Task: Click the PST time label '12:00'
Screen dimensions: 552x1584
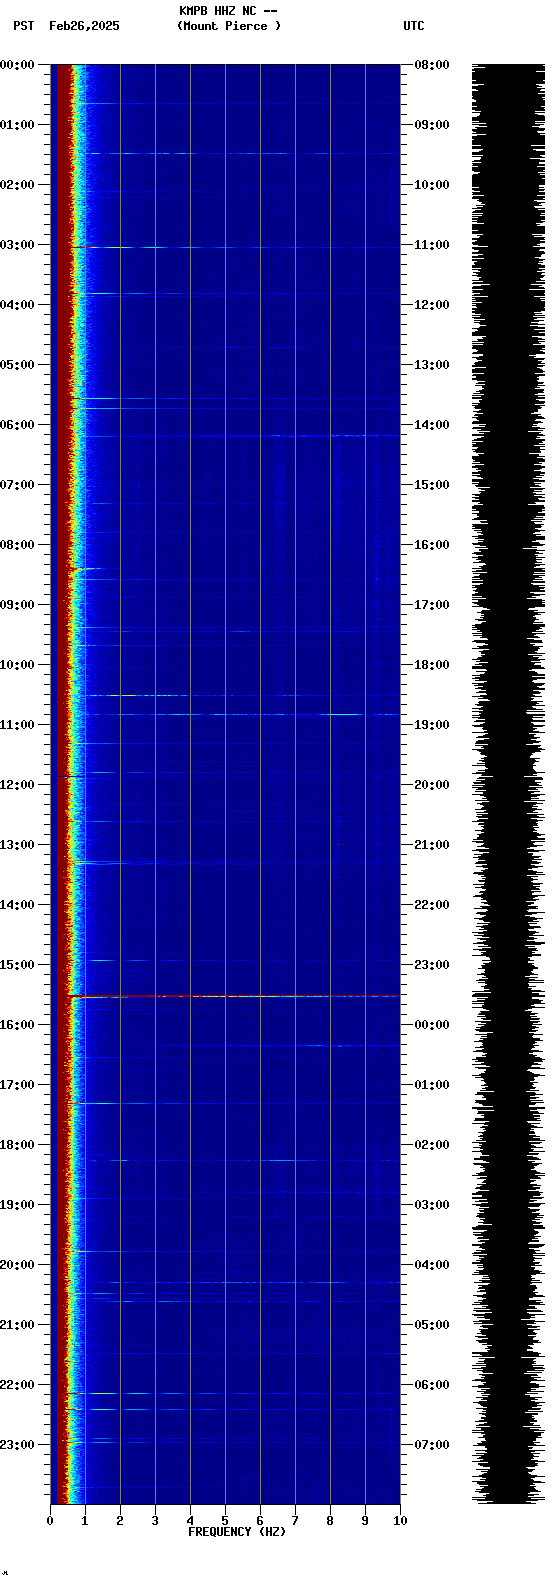Action: click(x=17, y=785)
